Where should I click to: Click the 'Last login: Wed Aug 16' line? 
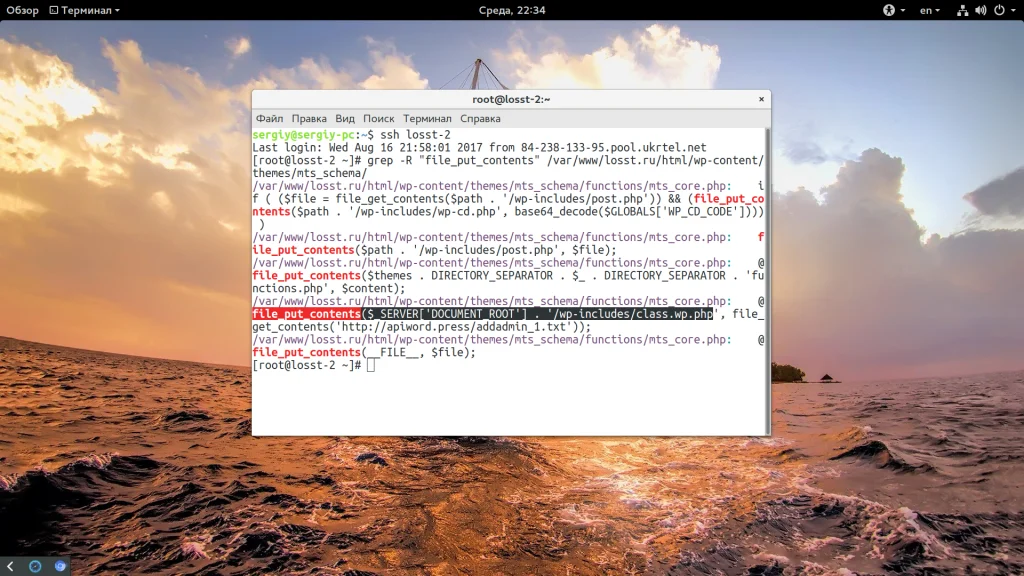(479, 148)
